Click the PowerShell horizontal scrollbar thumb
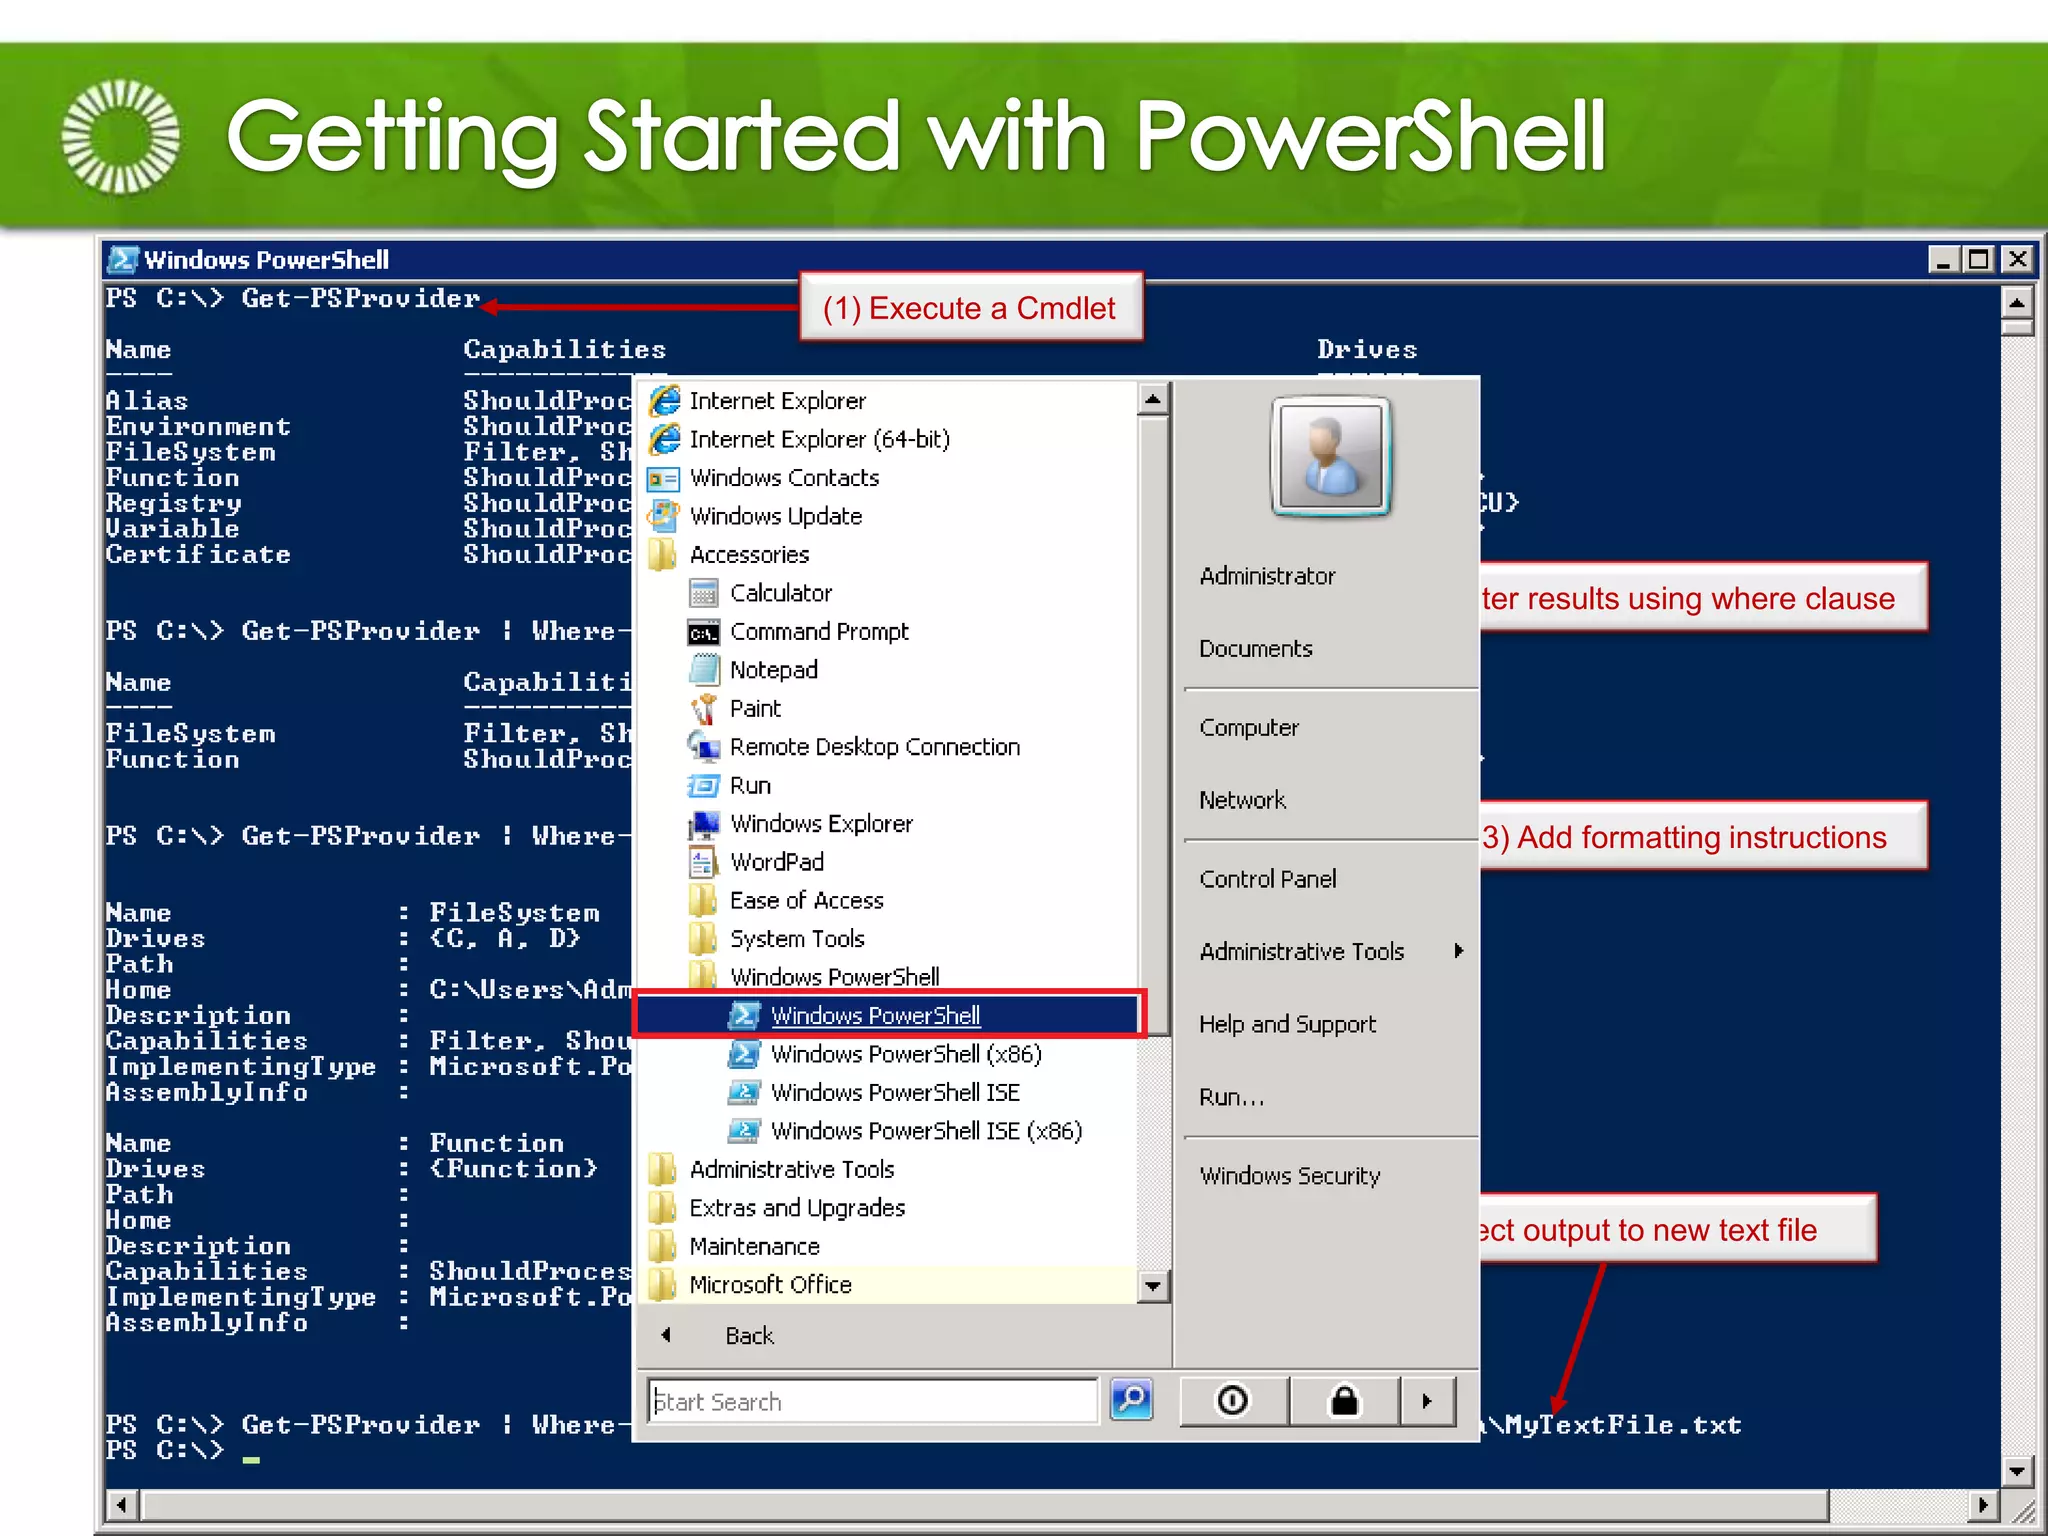The image size is (2048, 1536). pos(986,1505)
